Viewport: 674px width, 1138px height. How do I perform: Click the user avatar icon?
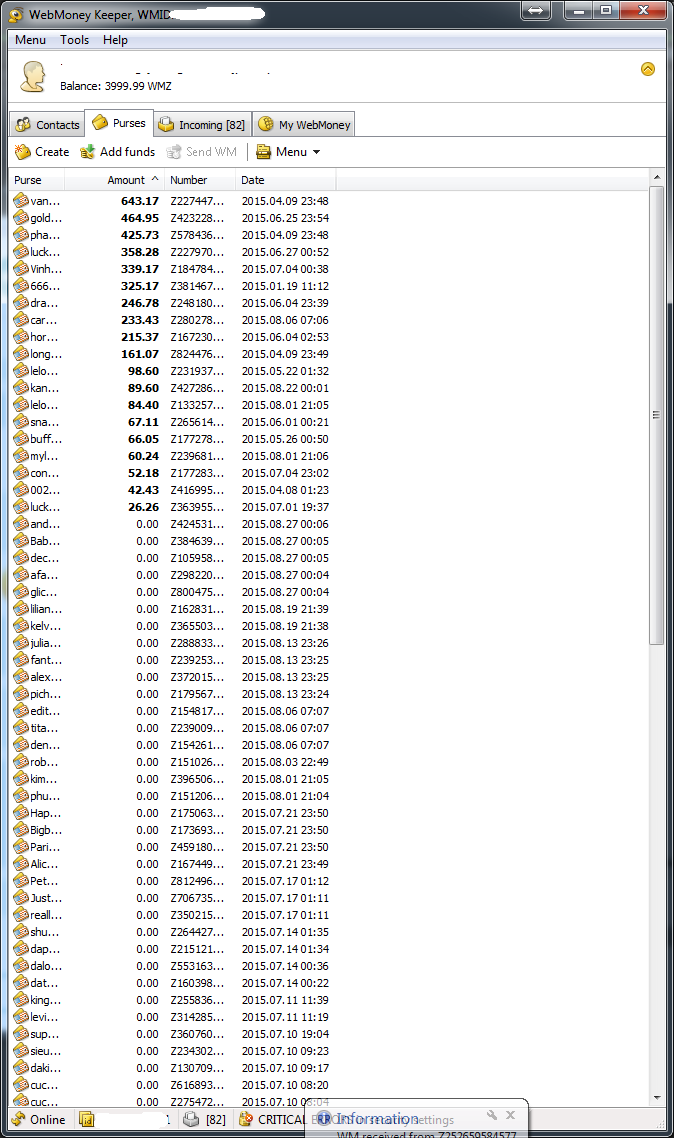tap(33, 76)
